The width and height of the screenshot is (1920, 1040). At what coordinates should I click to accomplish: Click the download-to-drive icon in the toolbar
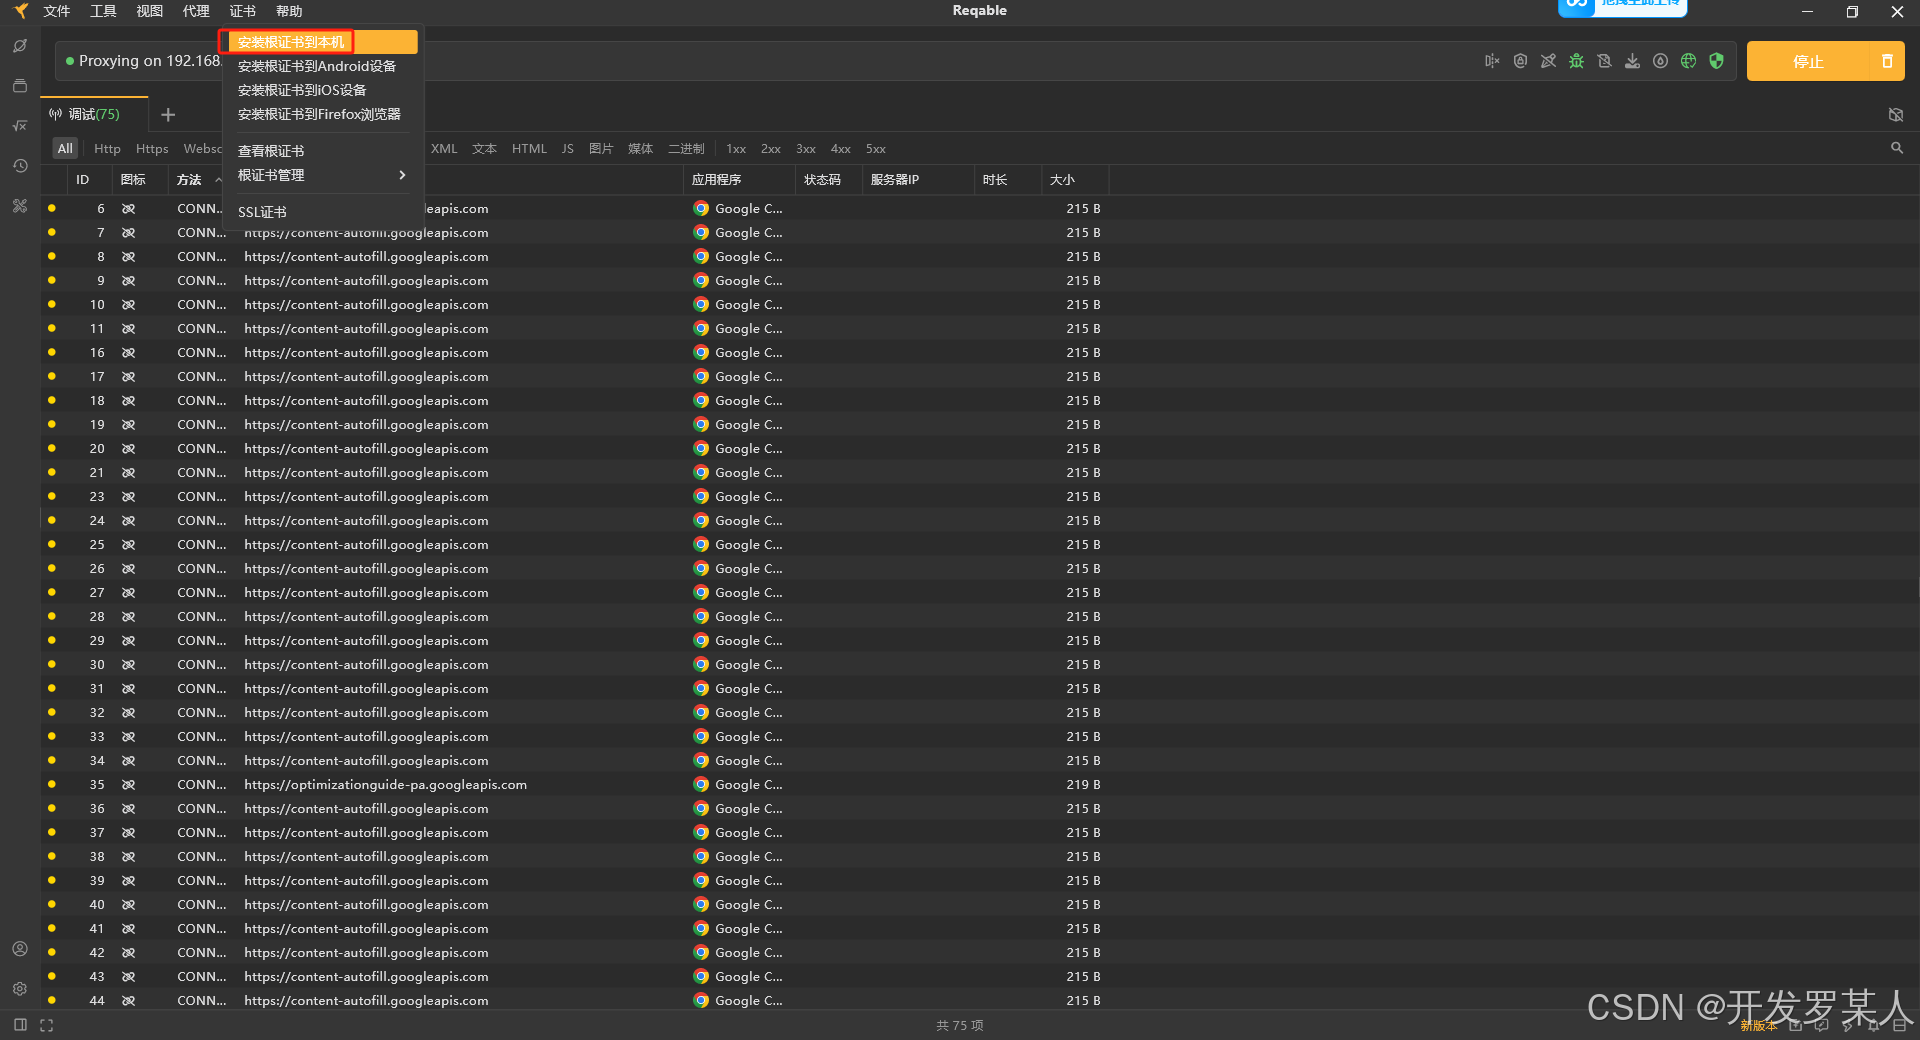pyautogui.click(x=1632, y=61)
